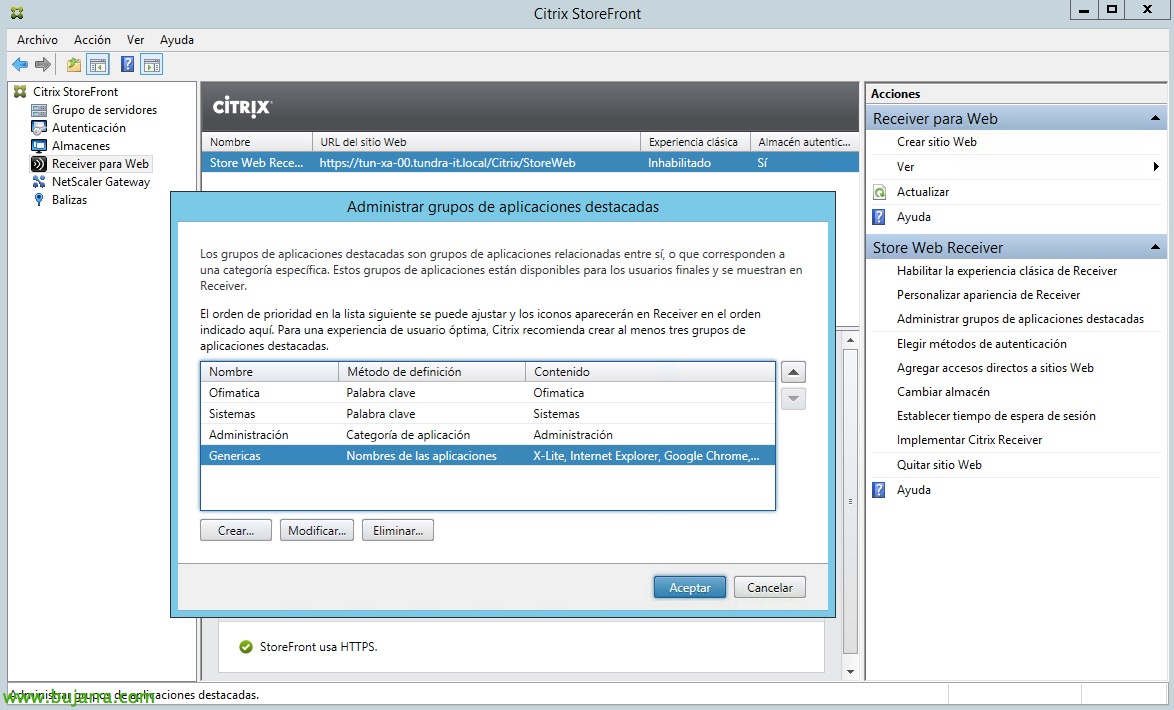Click Personalizar apariencia de Receiver

(988, 295)
